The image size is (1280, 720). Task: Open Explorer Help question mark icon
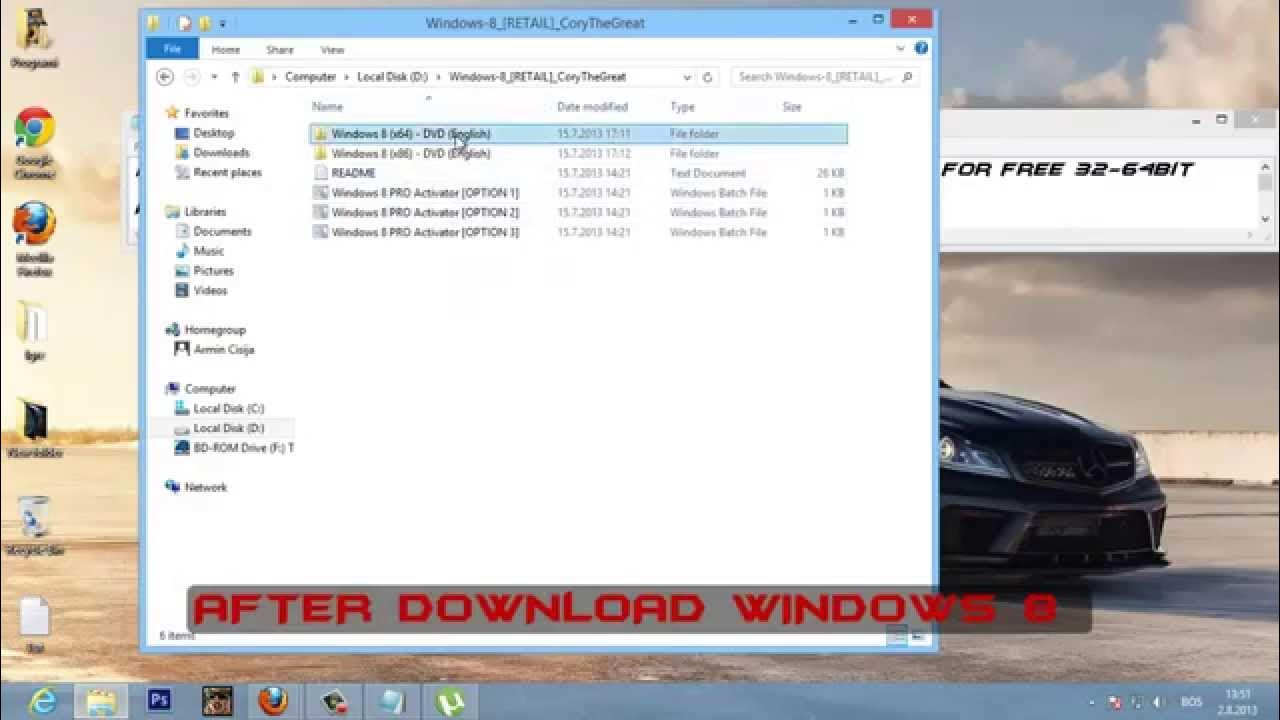(x=921, y=48)
